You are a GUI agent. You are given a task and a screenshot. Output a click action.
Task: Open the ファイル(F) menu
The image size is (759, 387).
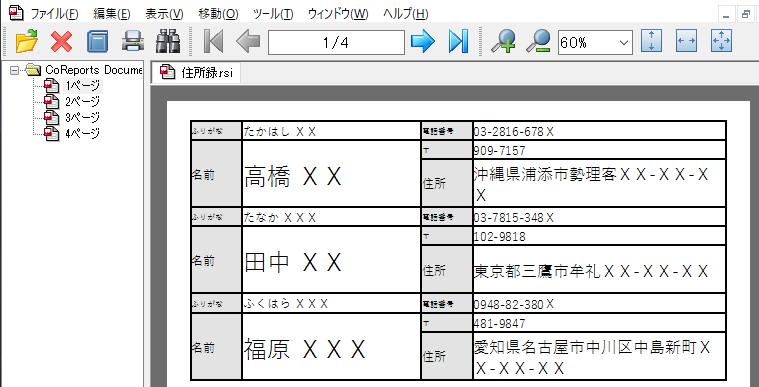[54, 14]
